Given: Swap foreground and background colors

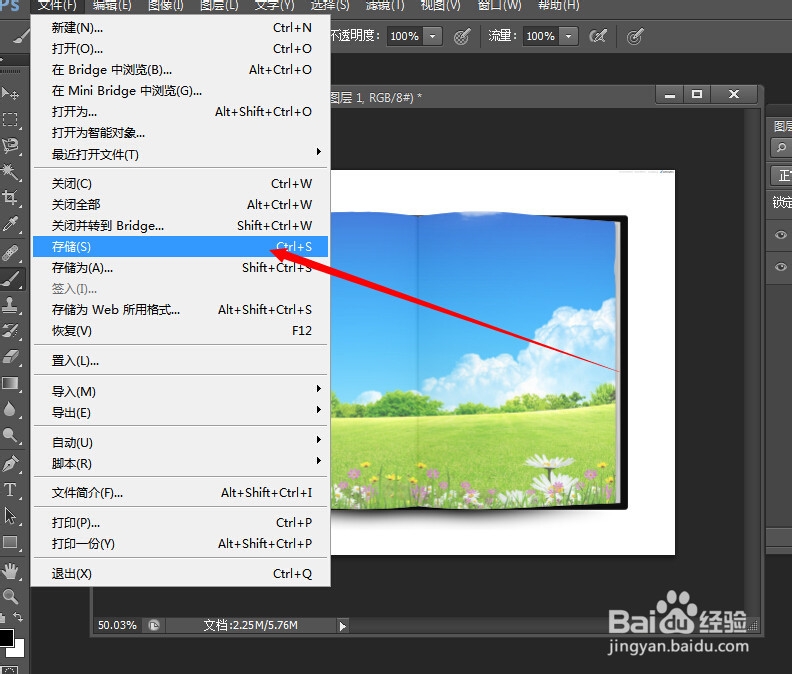Looking at the screenshot, I should pyautogui.click(x=18, y=617).
